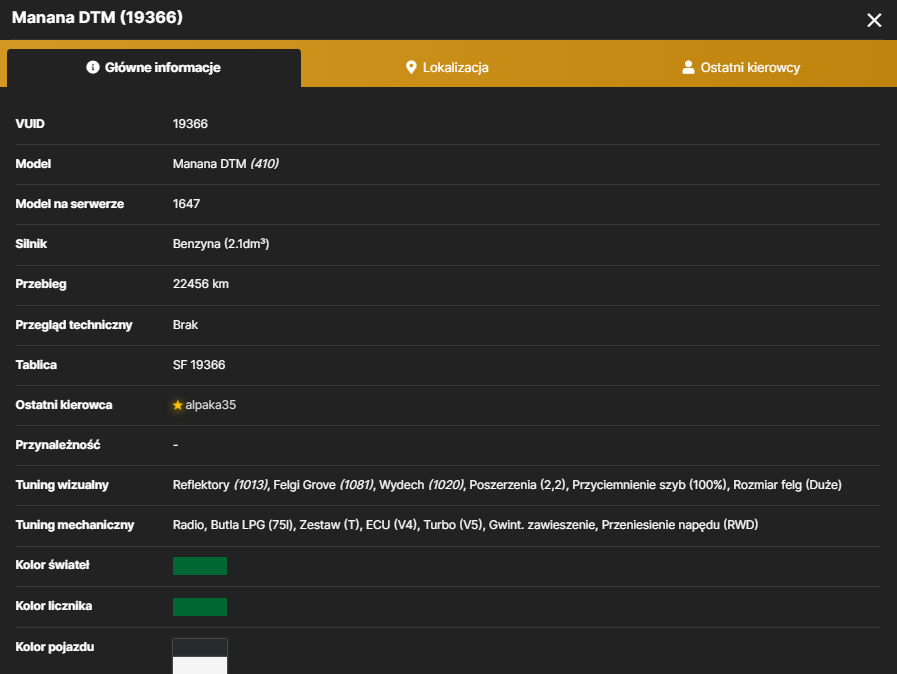Click the plate number SF 19366

pos(199,365)
